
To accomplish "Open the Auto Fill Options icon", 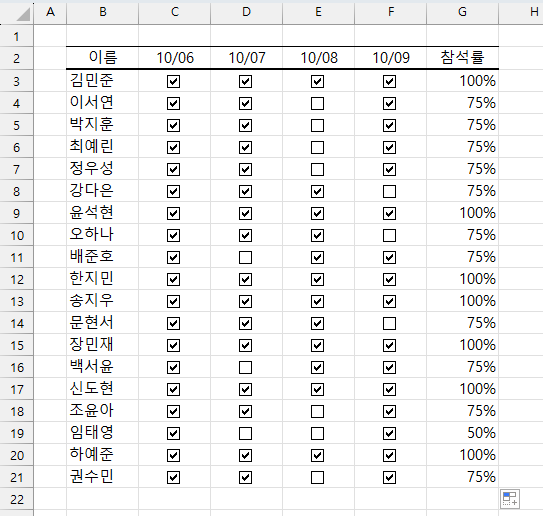I will point(510,499).
